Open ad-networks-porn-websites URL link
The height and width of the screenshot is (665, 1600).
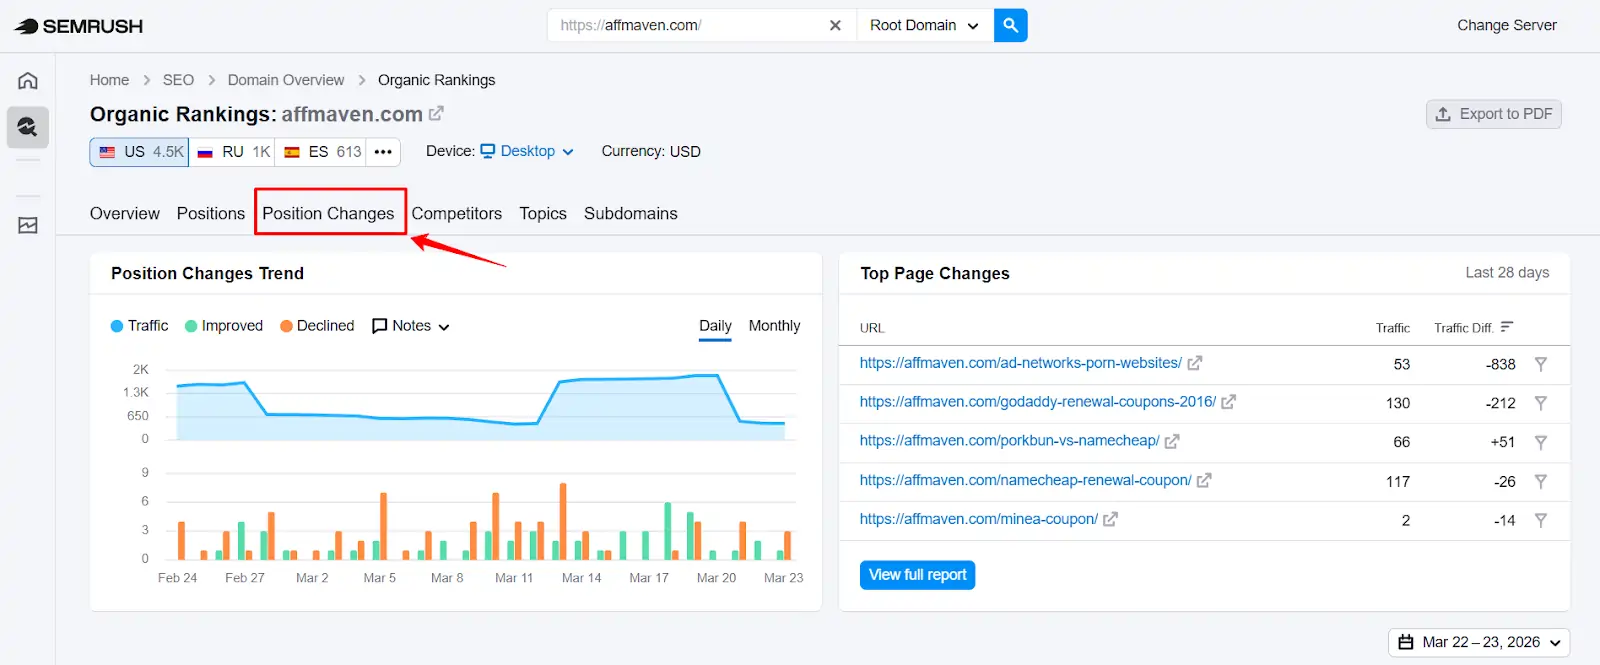[x=1020, y=363]
